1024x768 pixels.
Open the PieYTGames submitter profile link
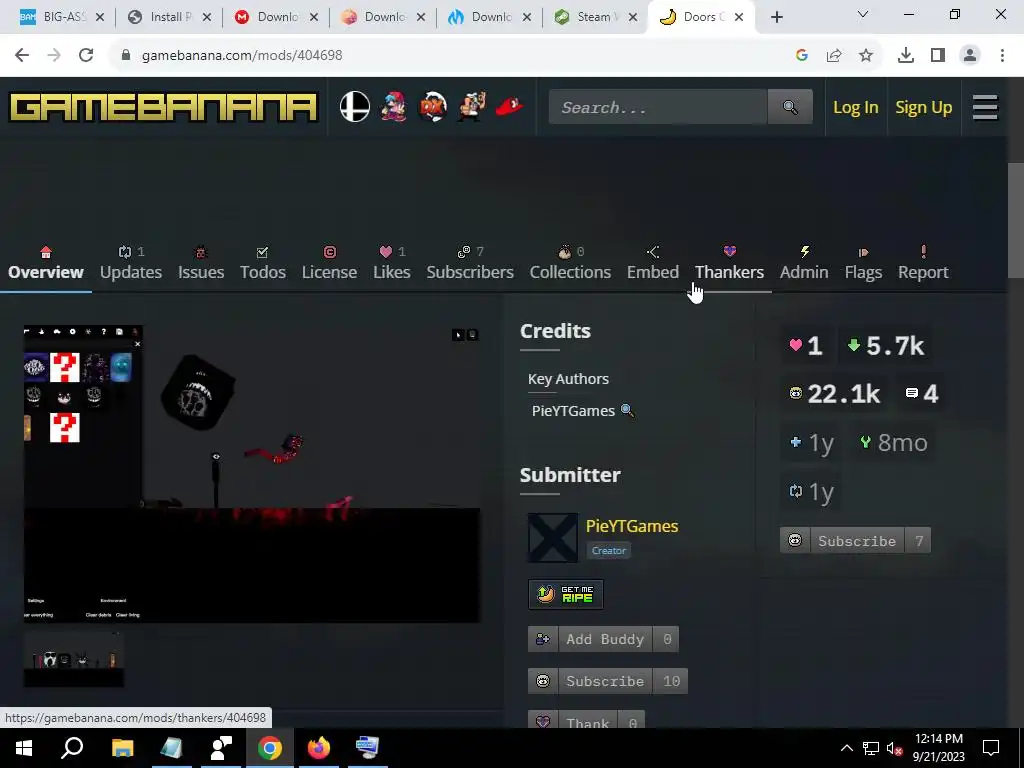click(x=632, y=526)
